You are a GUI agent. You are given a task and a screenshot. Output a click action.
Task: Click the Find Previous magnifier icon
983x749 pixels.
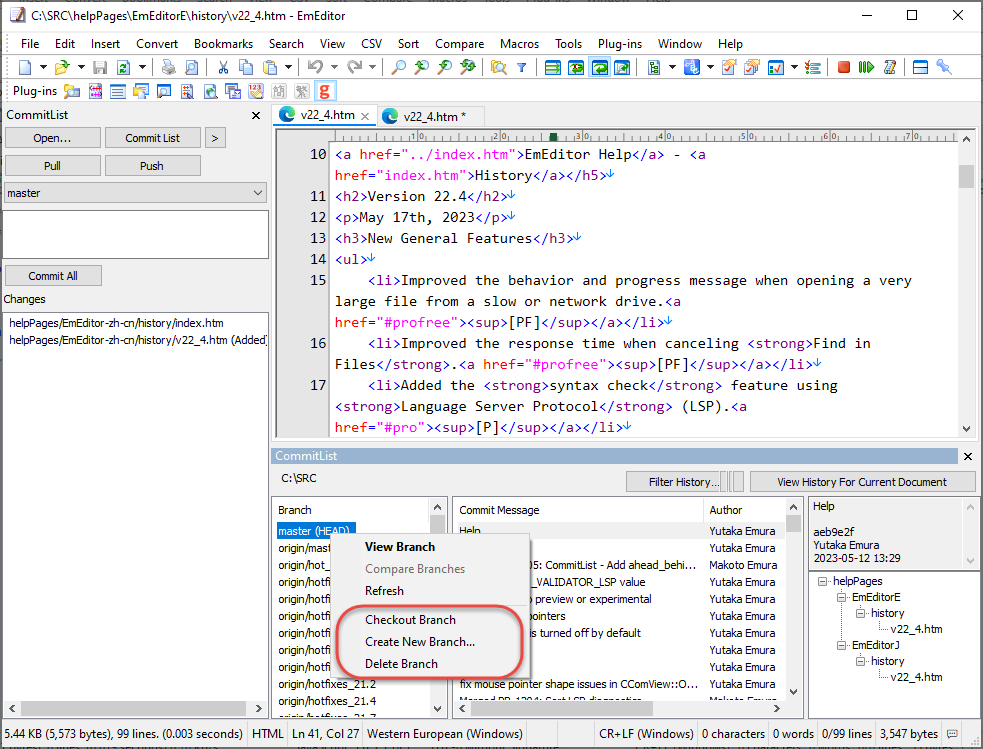(421, 67)
